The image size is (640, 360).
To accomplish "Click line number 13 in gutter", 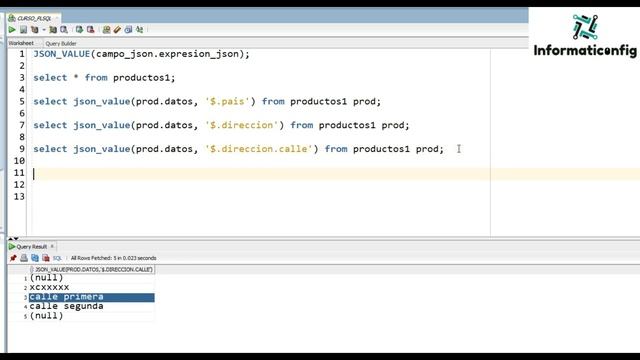I will [x=19, y=196].
